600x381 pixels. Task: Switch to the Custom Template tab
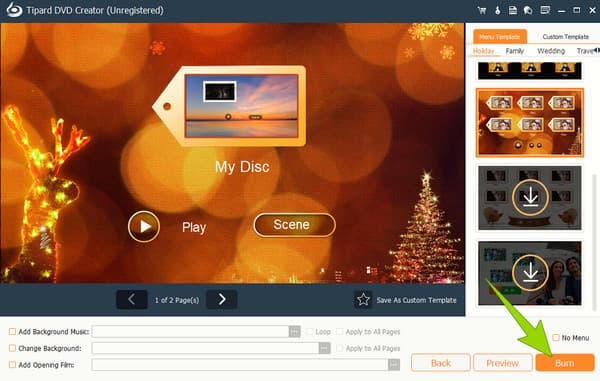(x=565, y=37)
